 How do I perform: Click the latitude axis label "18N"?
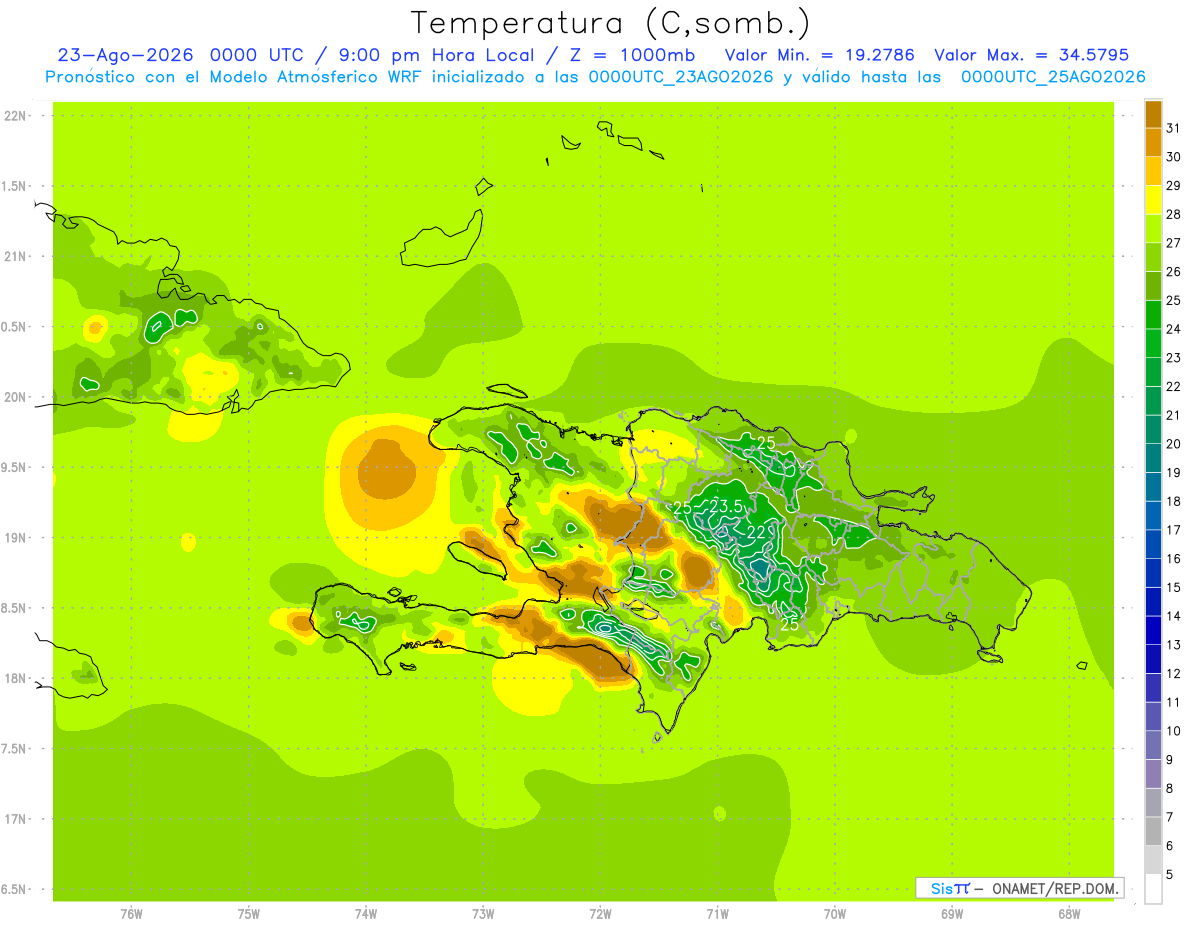coord(17,679)
